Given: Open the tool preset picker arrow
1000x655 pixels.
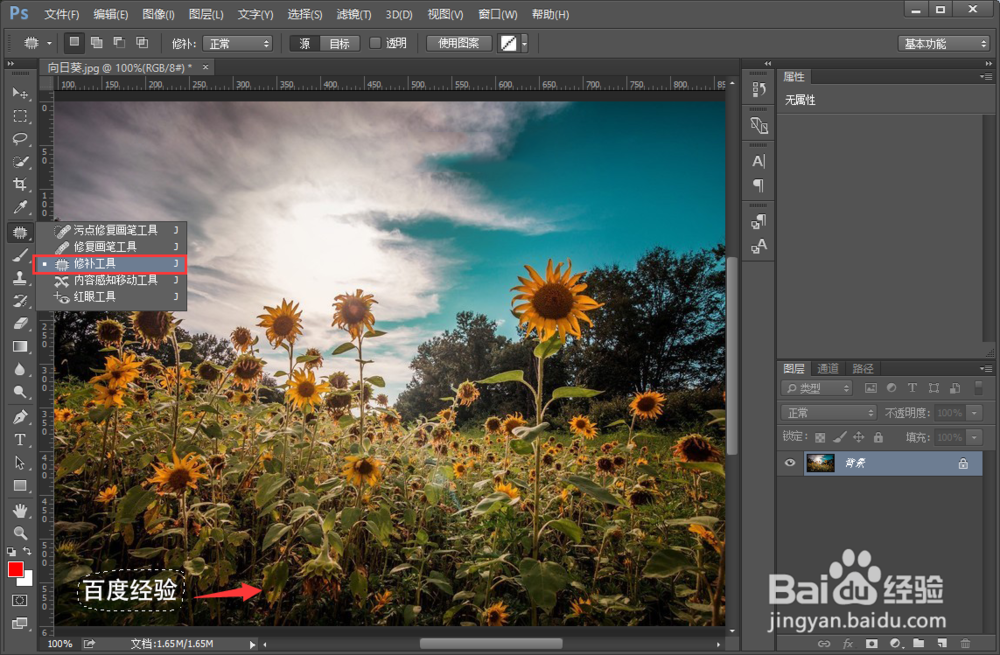Looking at the screenshot, I should point(49,43).
